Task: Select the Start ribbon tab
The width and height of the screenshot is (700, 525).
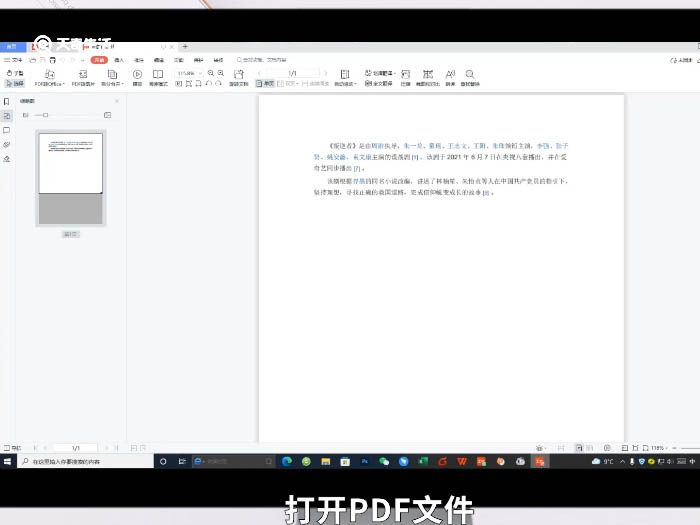Action: pos(99,60)
